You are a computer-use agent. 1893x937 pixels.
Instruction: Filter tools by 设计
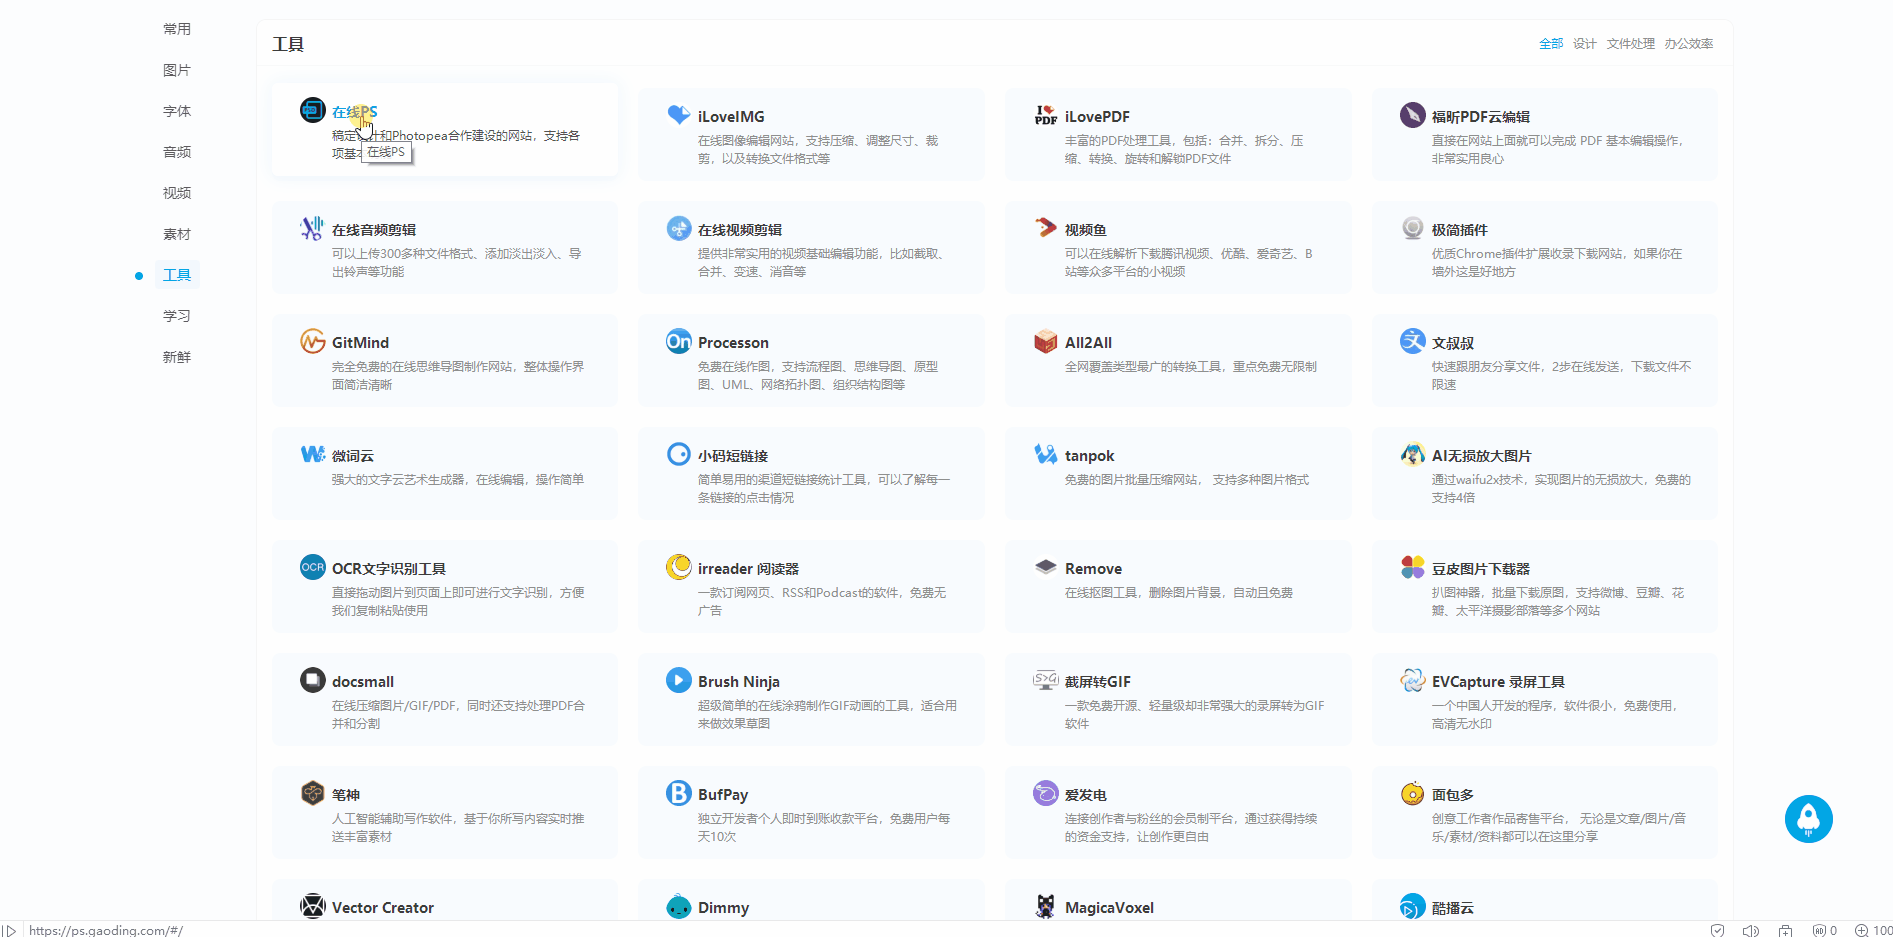pyautogui.click(x=1585, y=44)
